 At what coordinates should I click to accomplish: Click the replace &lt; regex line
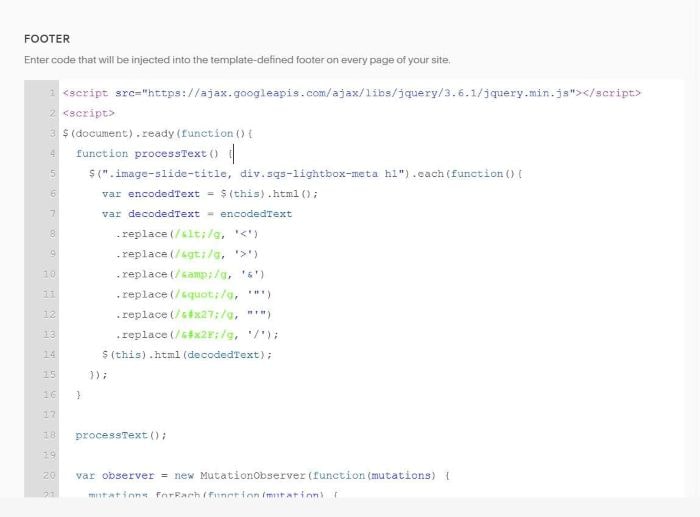(x=187, y=233)
